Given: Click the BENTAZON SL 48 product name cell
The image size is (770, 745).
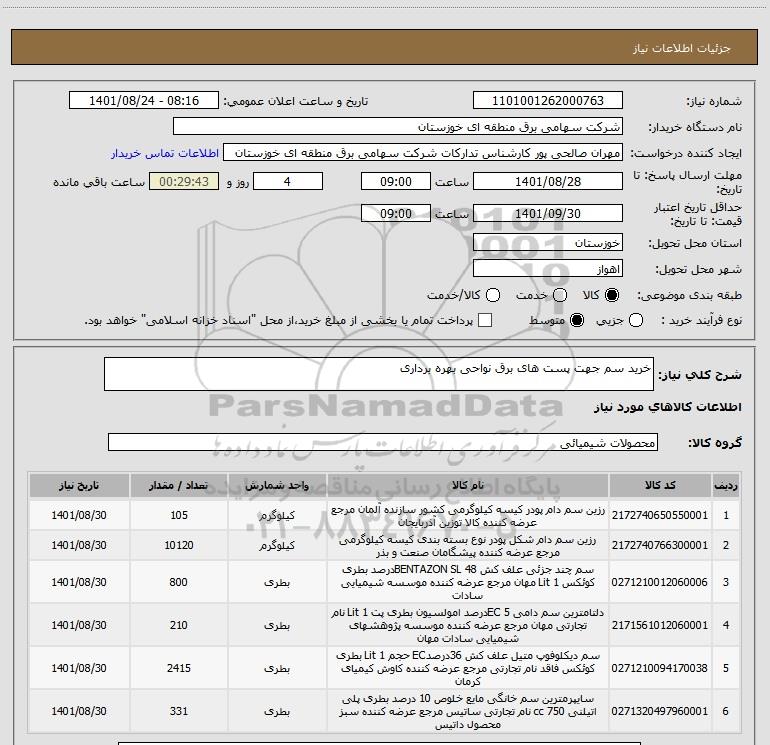Looking at the screenshot, I should (468, 582).
